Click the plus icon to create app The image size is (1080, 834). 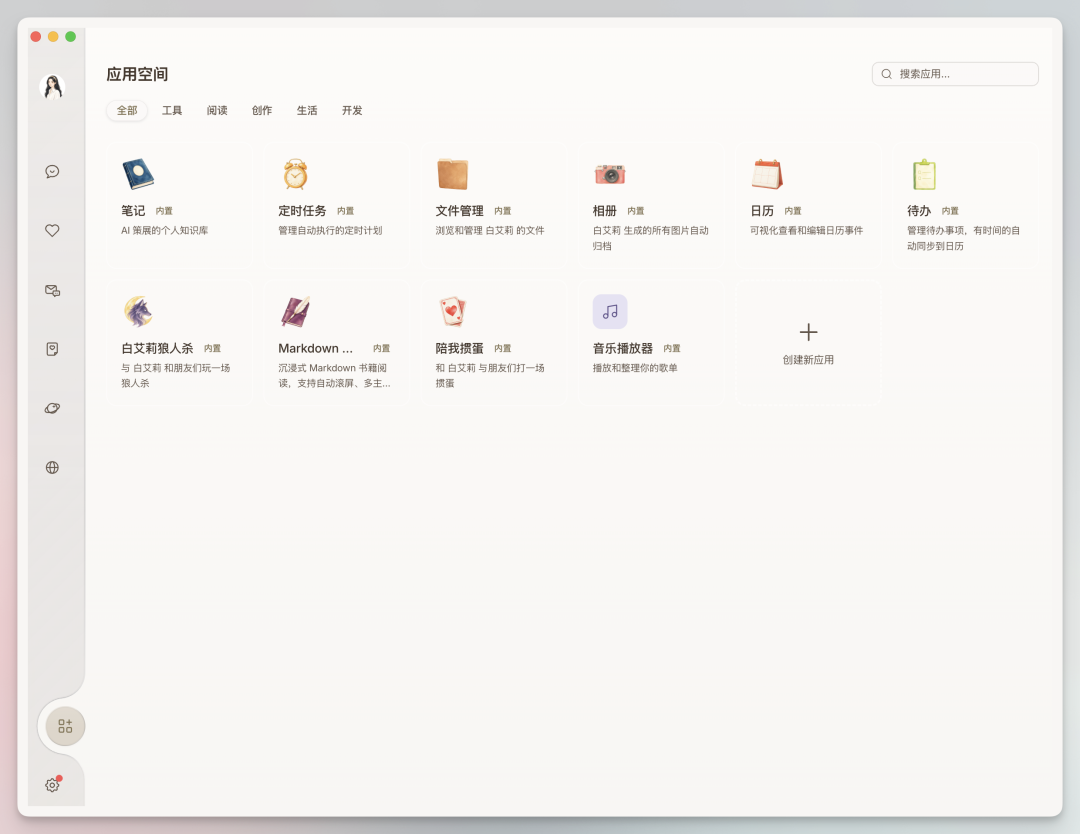[x=809, y=332]
